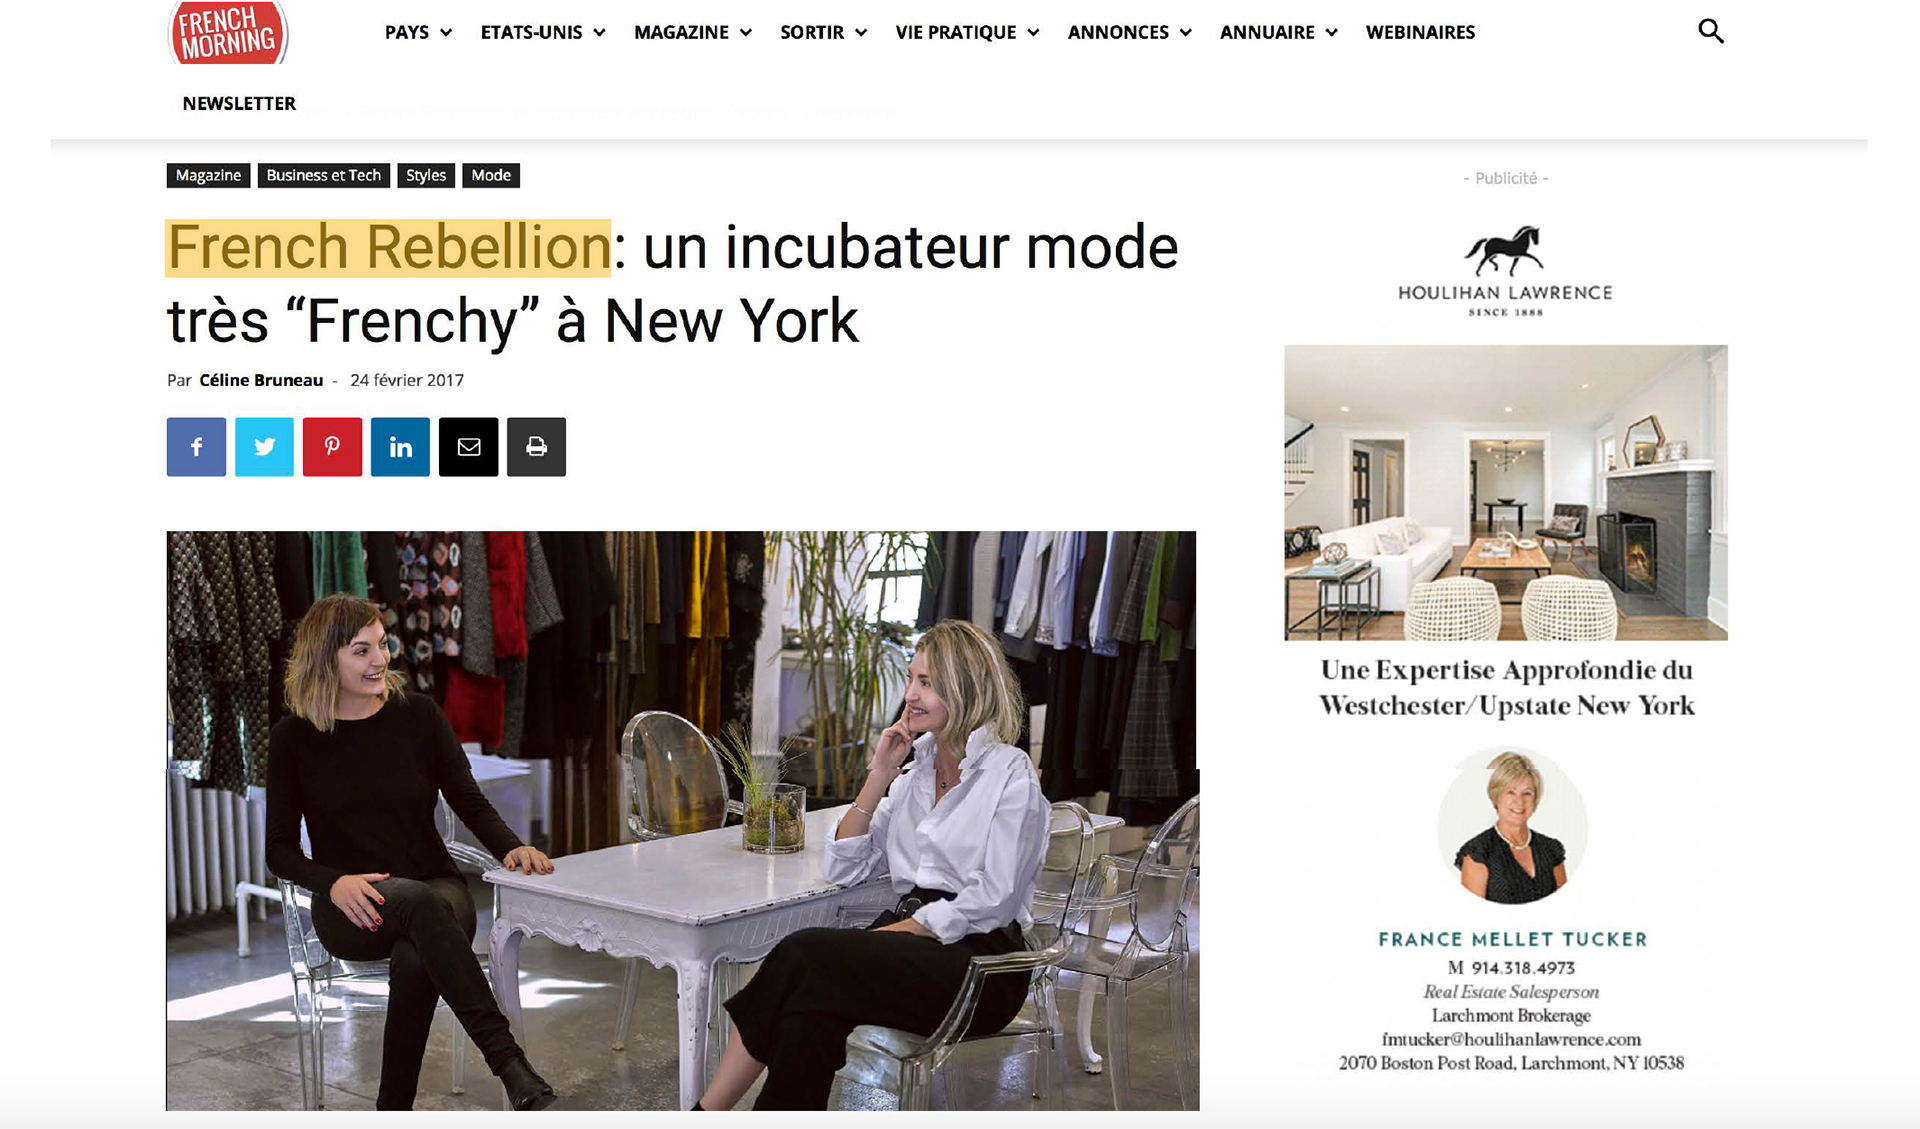Select the Business et Tech category tag
Screen dimensions: 1920x1129
pyautogui.click(x=323, y=175)
